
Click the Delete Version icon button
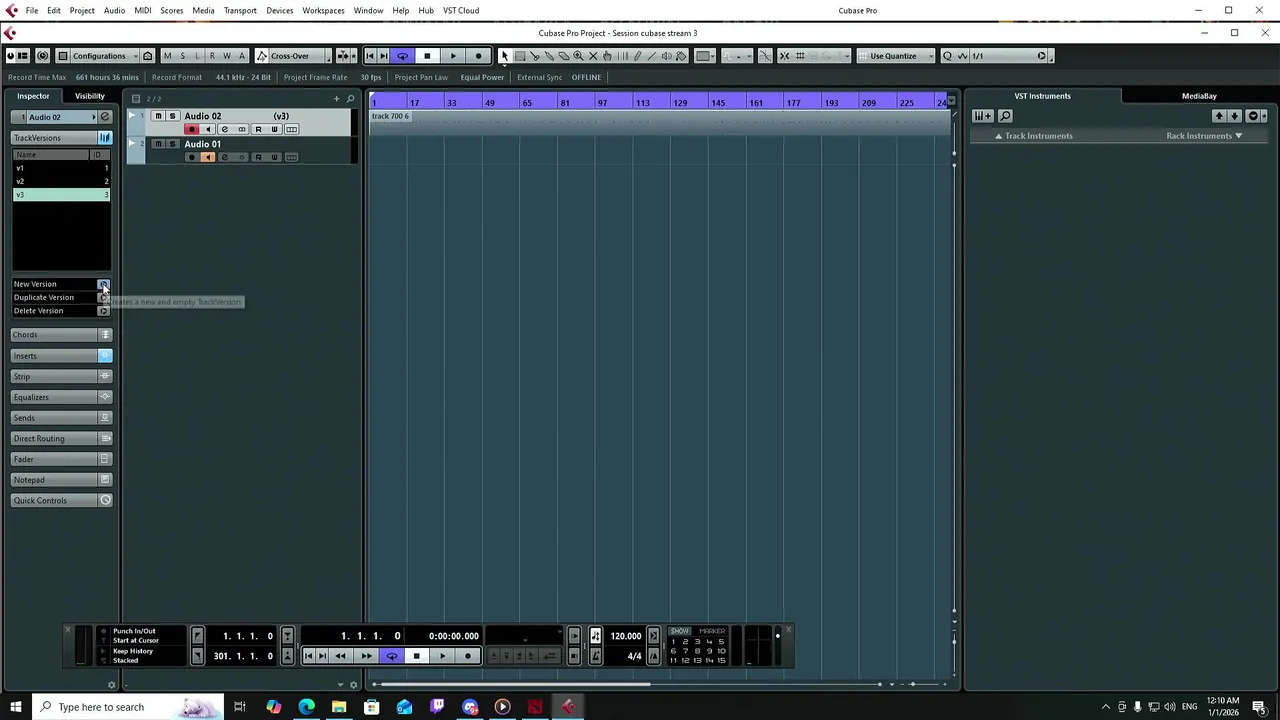(103, 311)
